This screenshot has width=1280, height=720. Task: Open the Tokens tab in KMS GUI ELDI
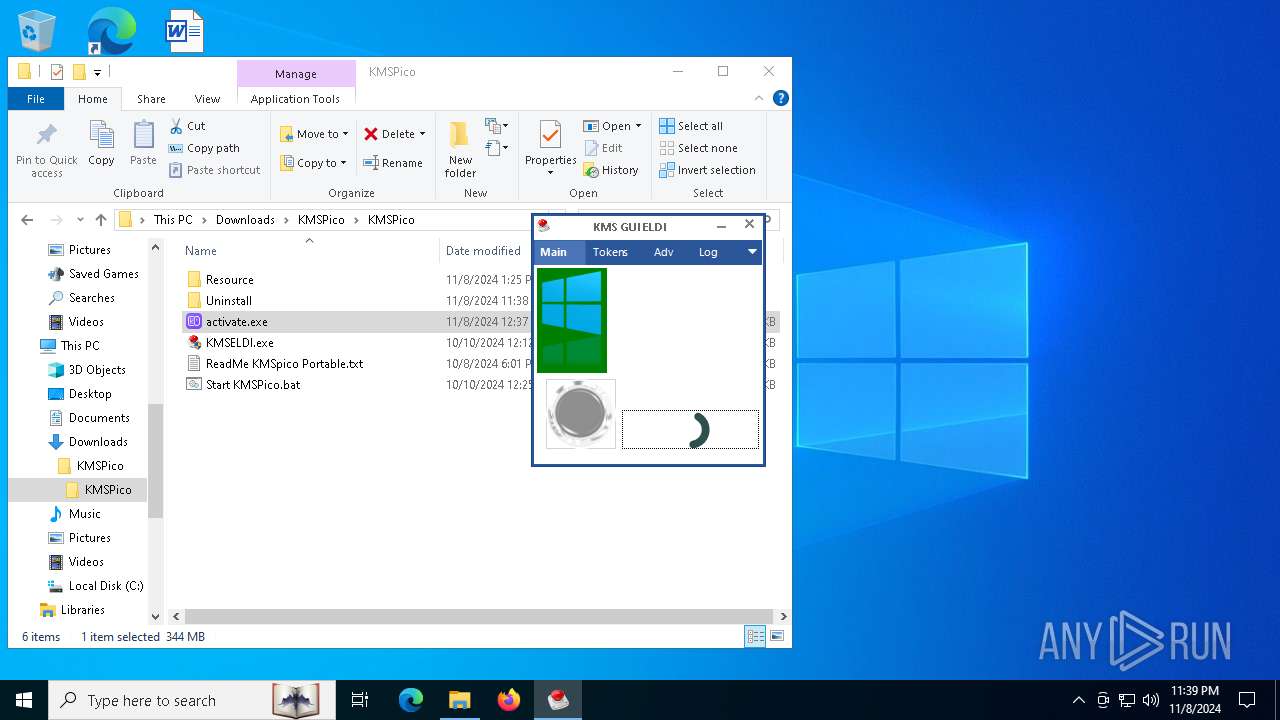610,252
